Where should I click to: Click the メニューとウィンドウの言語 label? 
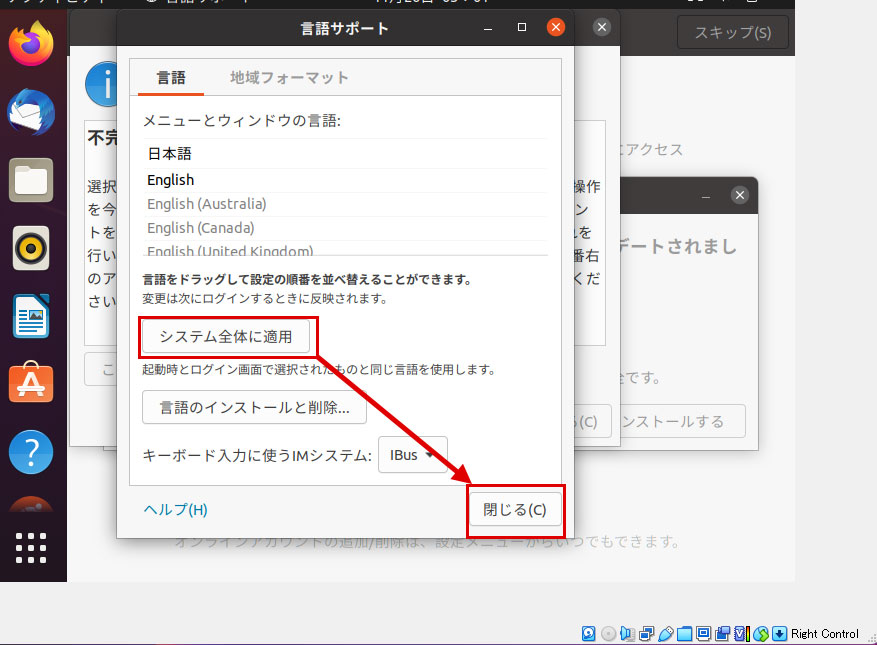click(x=242, y=120)
